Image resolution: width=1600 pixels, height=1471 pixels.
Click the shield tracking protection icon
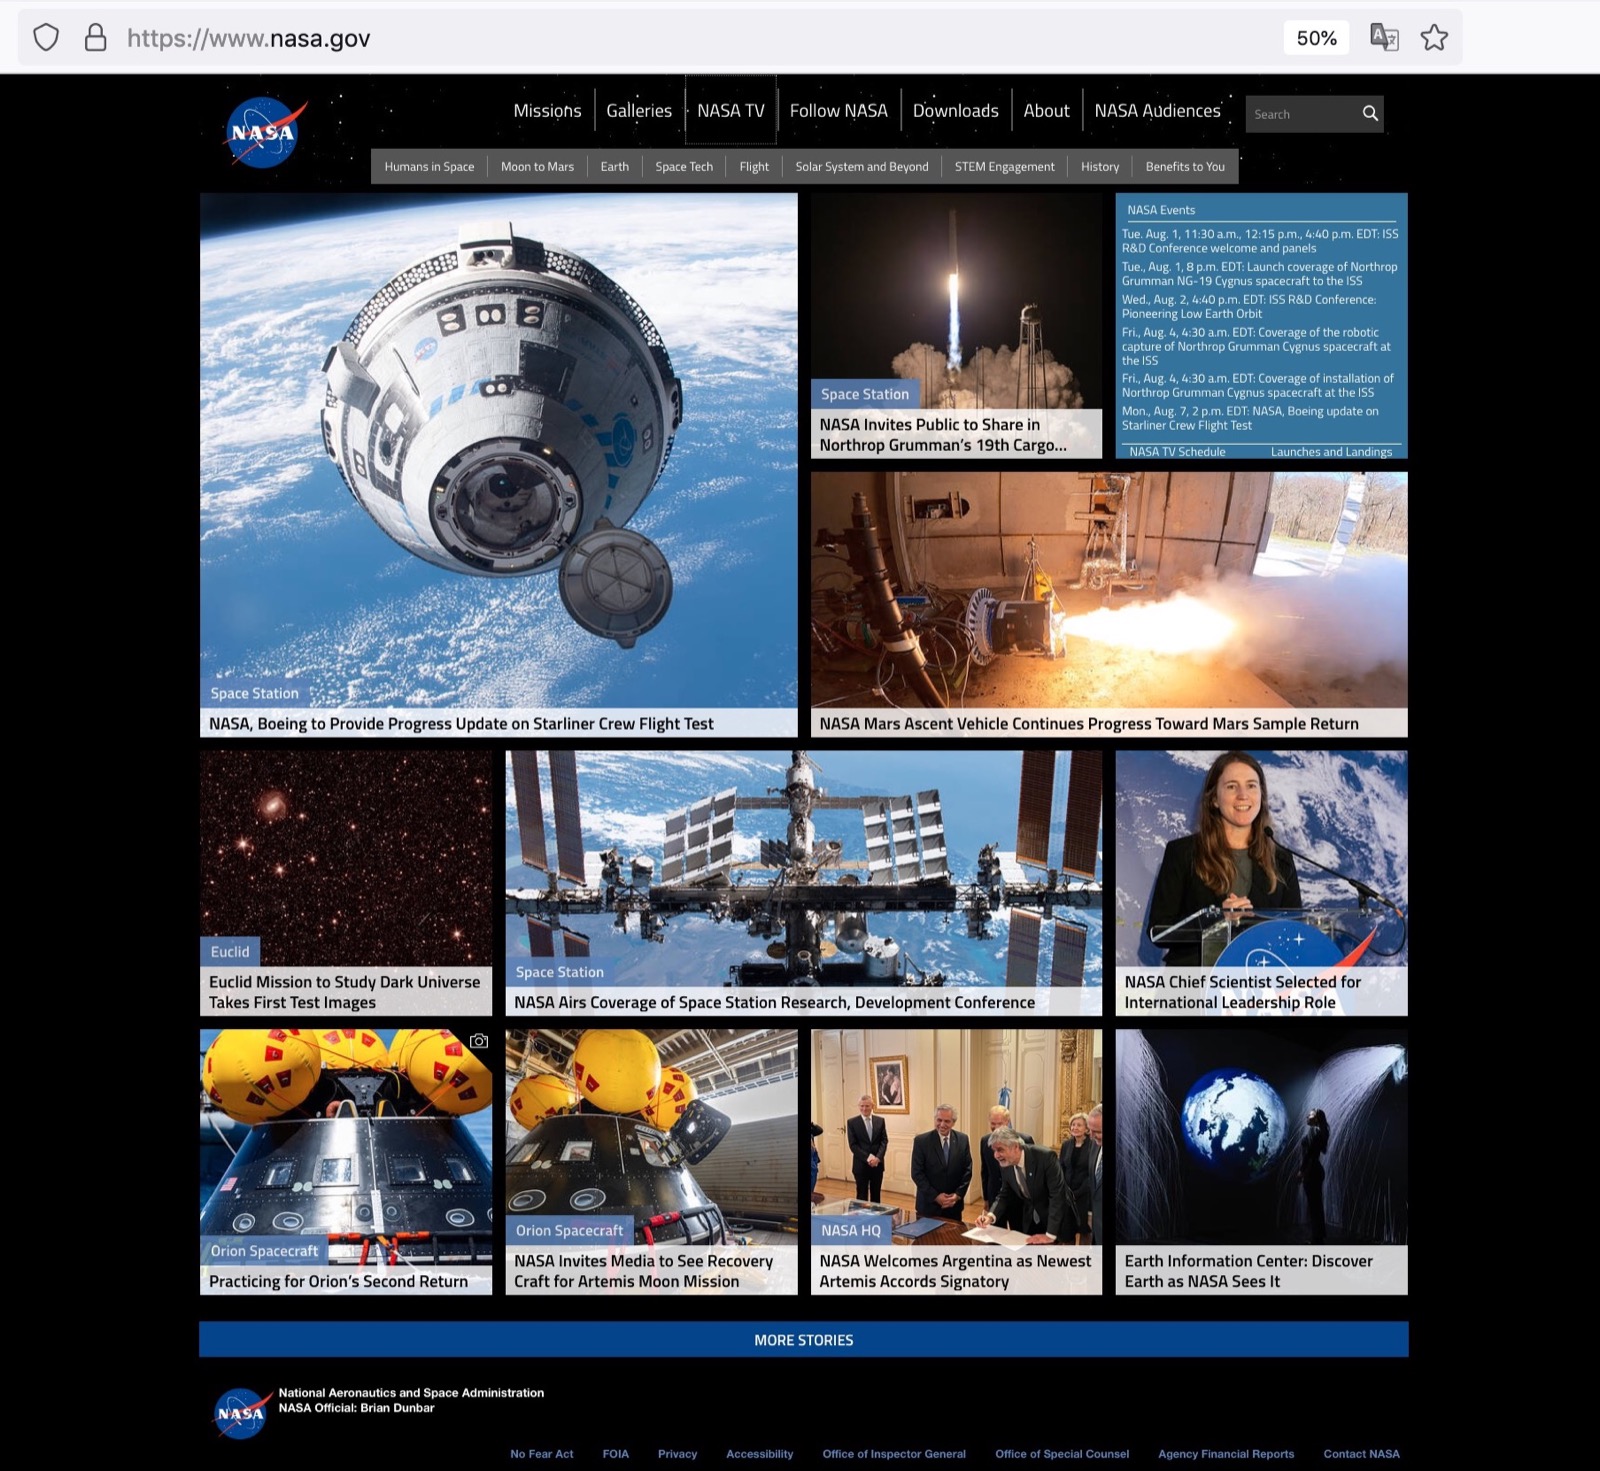pos(46,38)
